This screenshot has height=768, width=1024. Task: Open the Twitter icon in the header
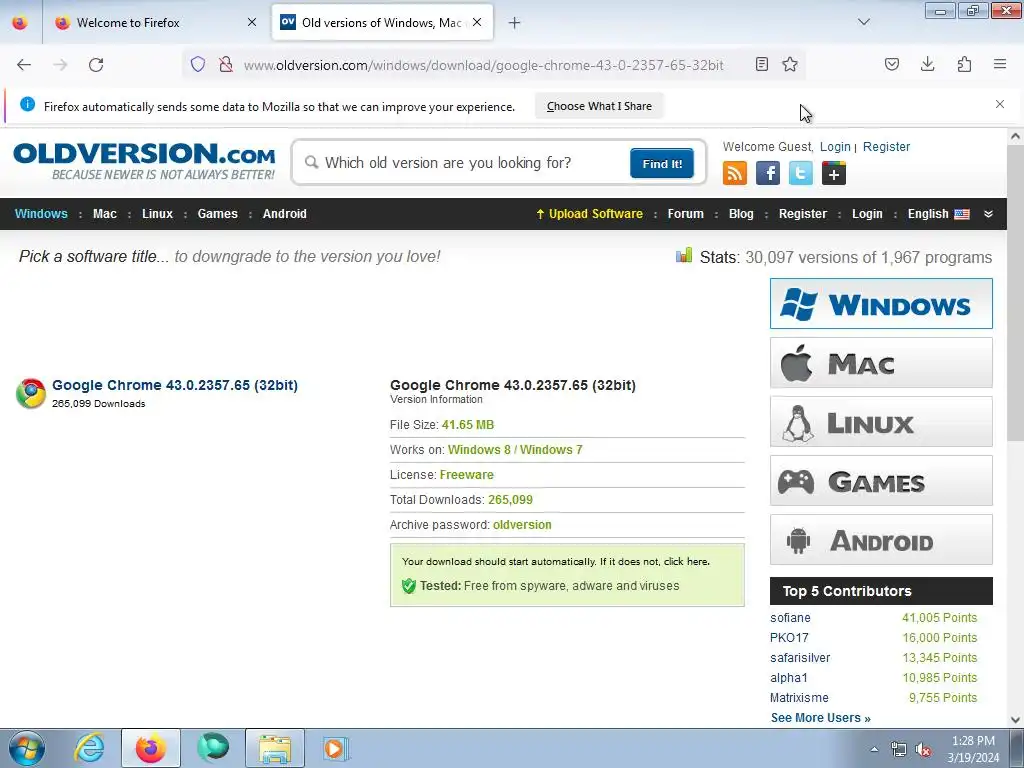801,174
